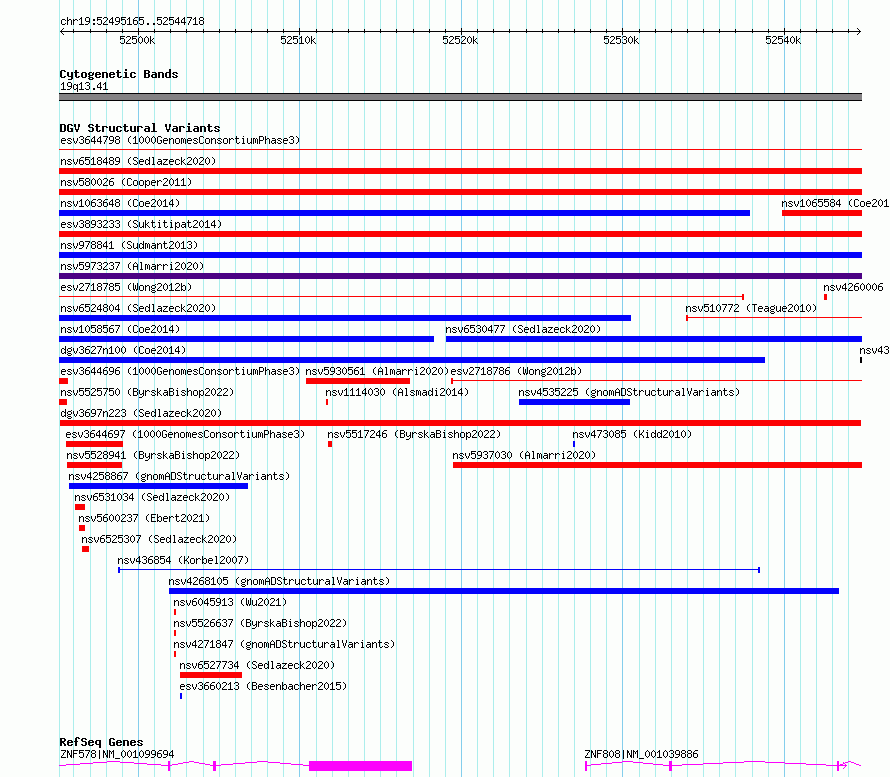The height and width of the screenshot is (777, 890).
Task: Open the ZNF578|NM_001099694 gene label
Action: (117, 754)
